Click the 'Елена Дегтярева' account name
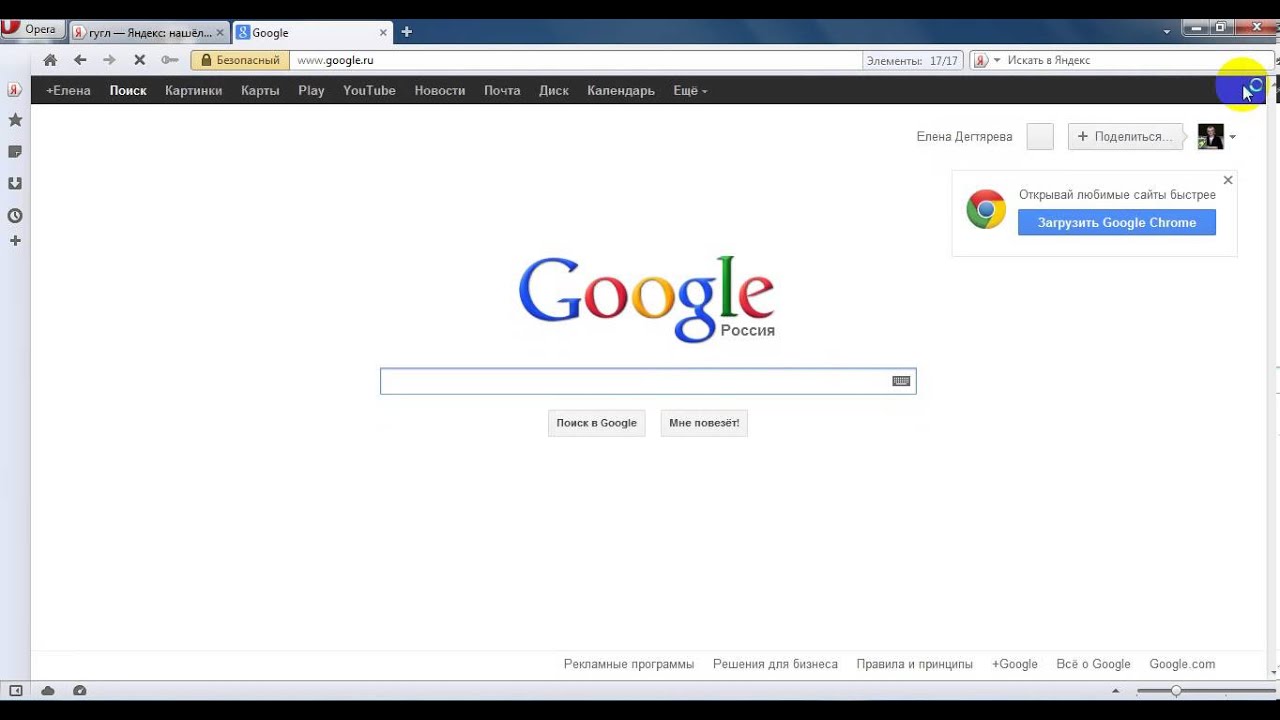This screenshot has height=720, width=1280. click(x=964, y=137)
